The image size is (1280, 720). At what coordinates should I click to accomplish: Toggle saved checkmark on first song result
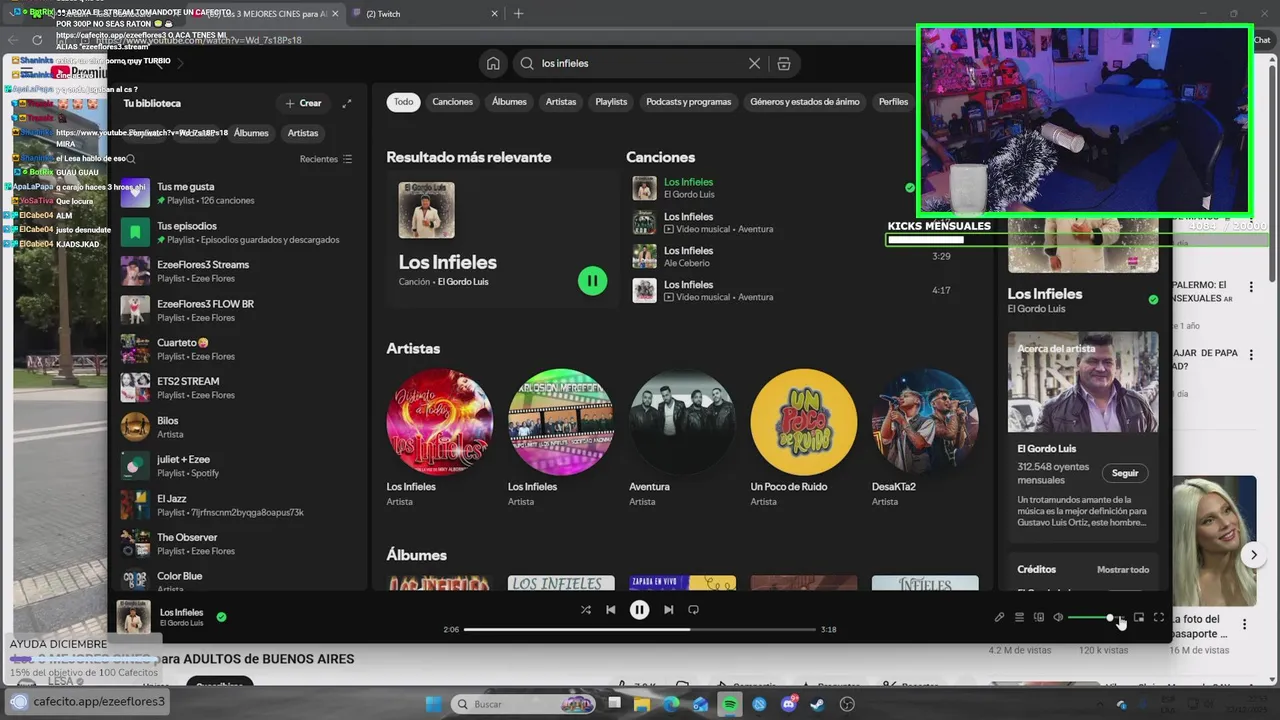pyautogui.click(x=910, y=188)
